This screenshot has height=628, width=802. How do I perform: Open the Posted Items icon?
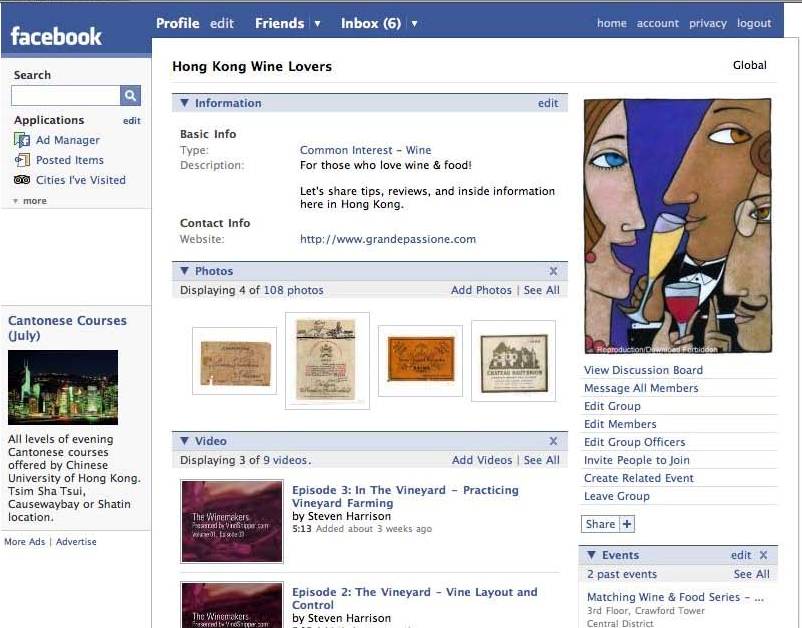click(22, 160)
